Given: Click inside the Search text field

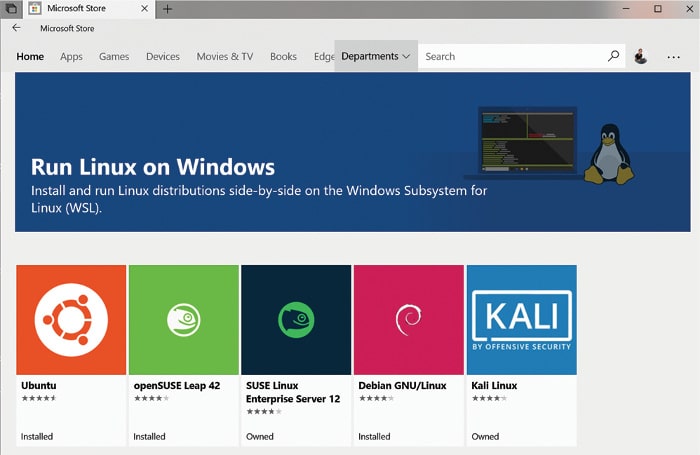Looking at the screenshot, I should point(510,57).
